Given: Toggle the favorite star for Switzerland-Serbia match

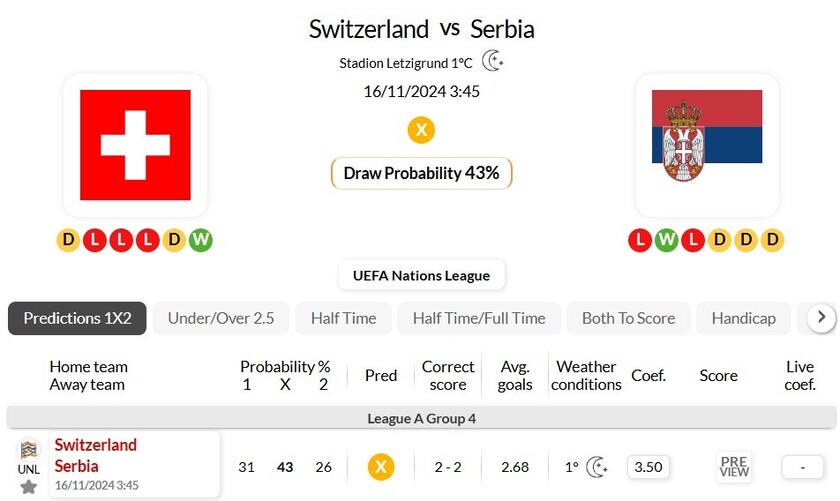Looking at the screenshot, I should pyautogui.click(x=29, y=487).
